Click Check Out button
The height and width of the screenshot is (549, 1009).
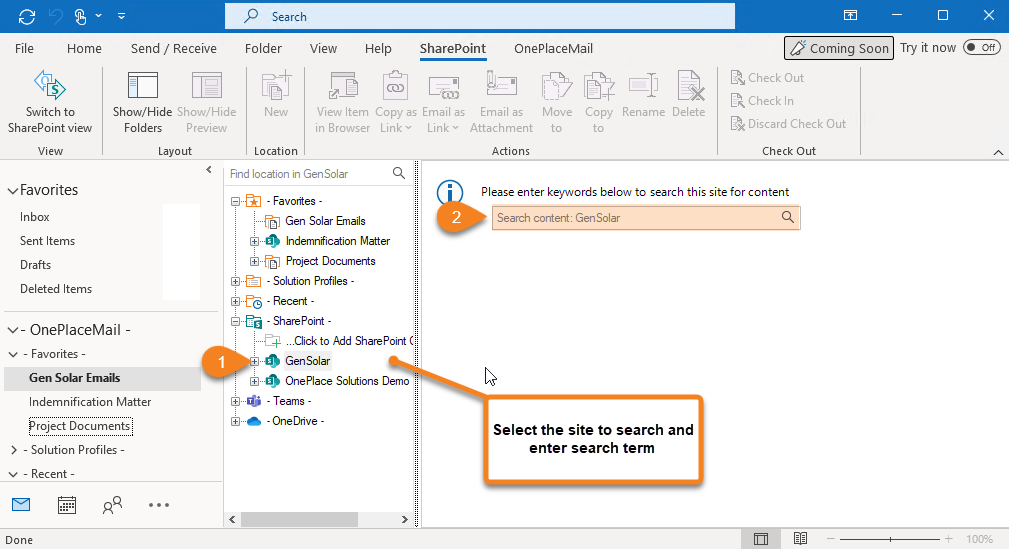(767, 78)
